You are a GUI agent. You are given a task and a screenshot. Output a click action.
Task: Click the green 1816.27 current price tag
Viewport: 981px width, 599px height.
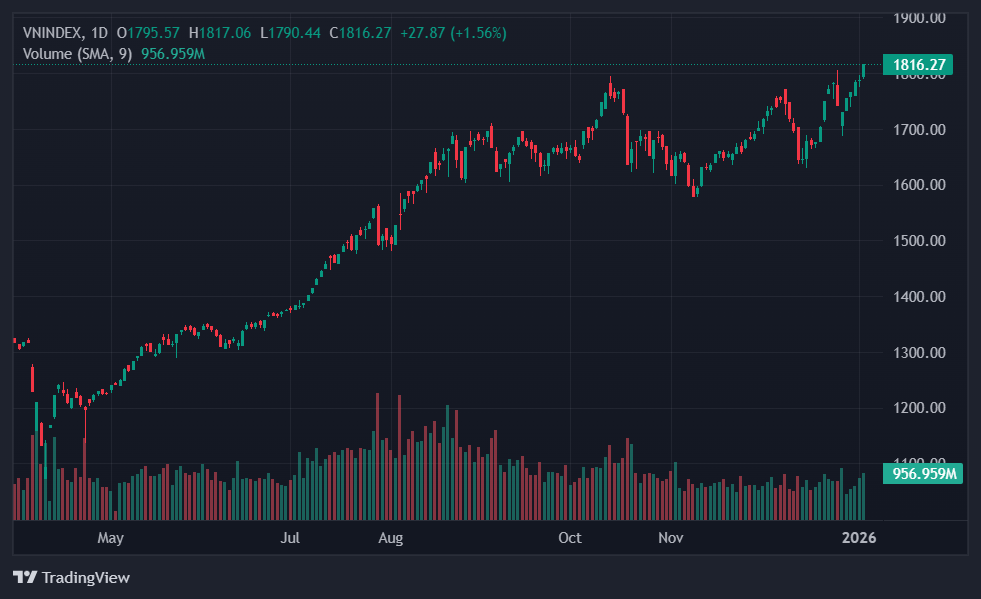tap(917, 65)
